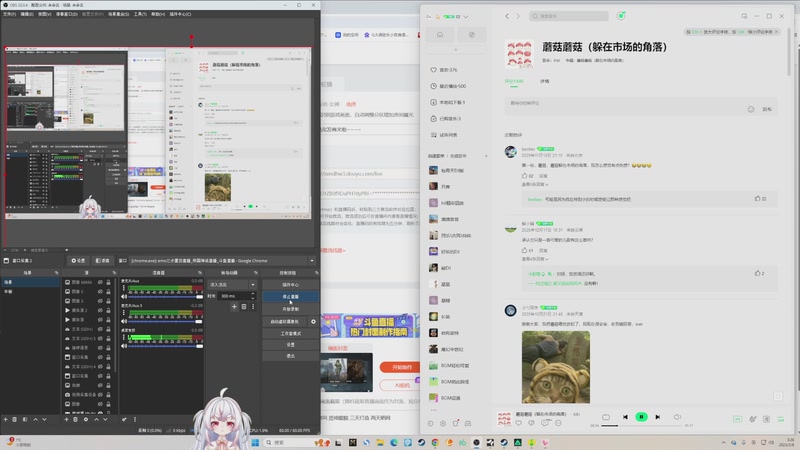The image size is (800, 450).
Task: Toggle visibility of the 文本 (GDI+) source
Action: pos(100,329)
